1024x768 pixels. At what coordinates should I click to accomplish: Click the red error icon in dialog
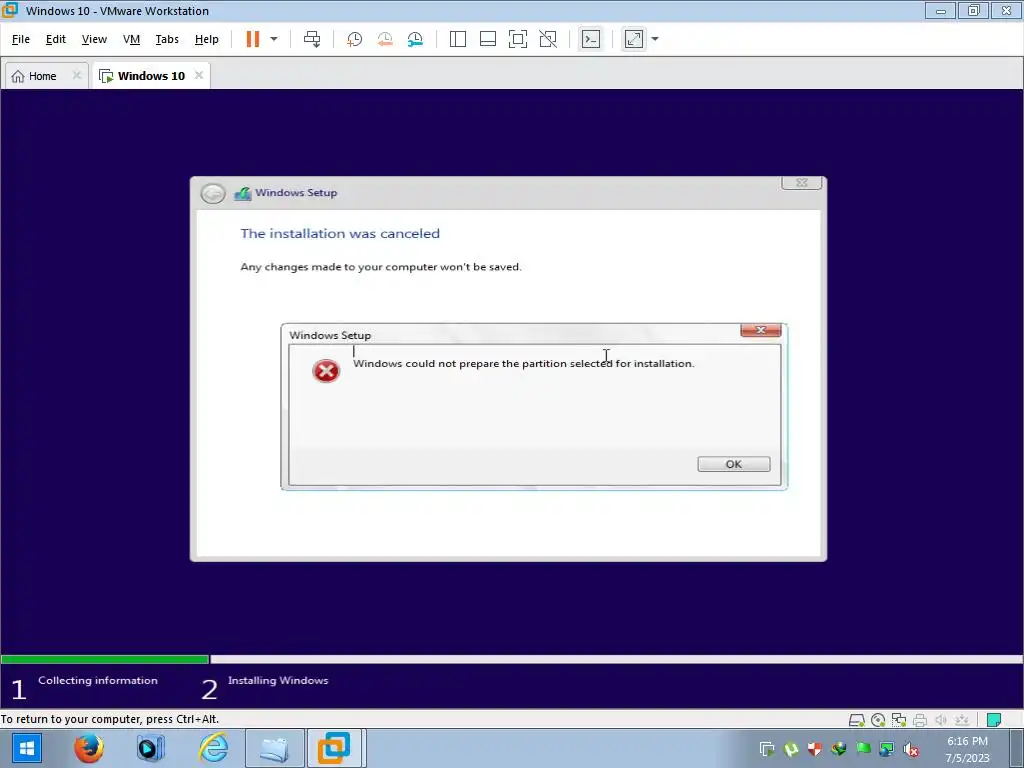click(x=326, y=371)
